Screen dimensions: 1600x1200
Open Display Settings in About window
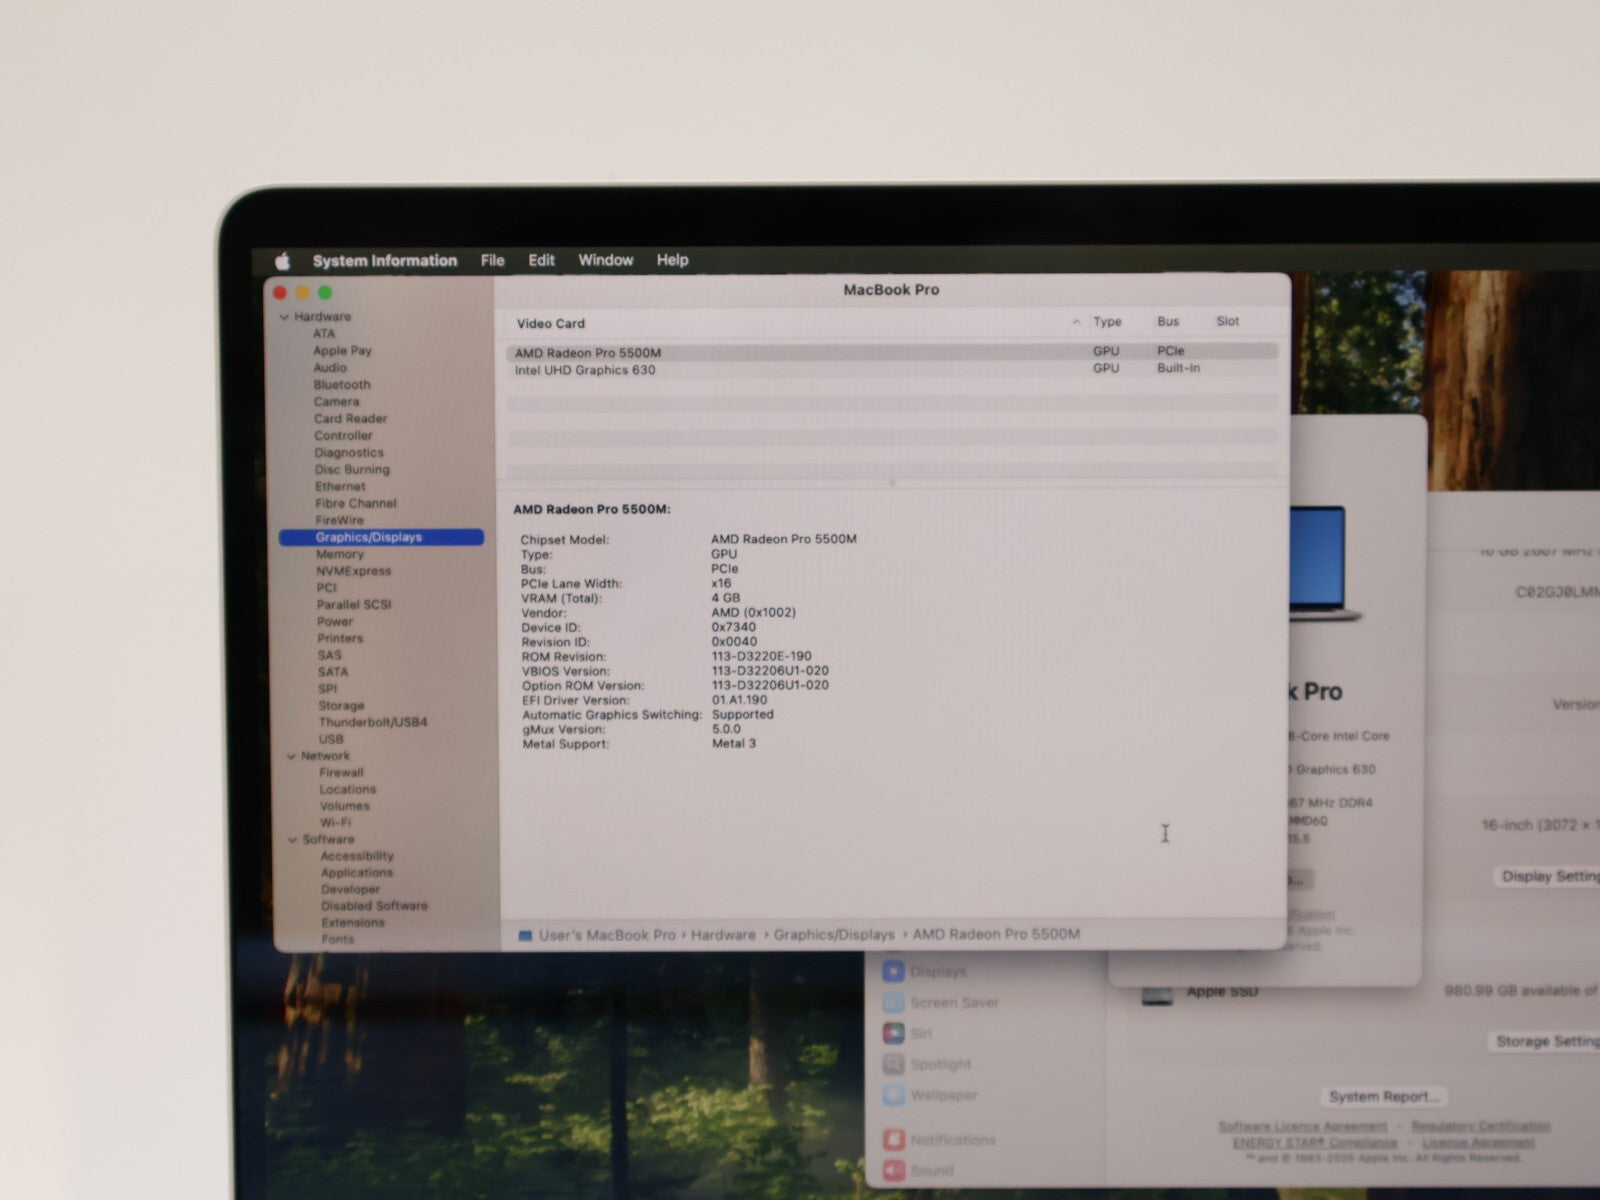pyautogui.click(x=1549, y=877)
